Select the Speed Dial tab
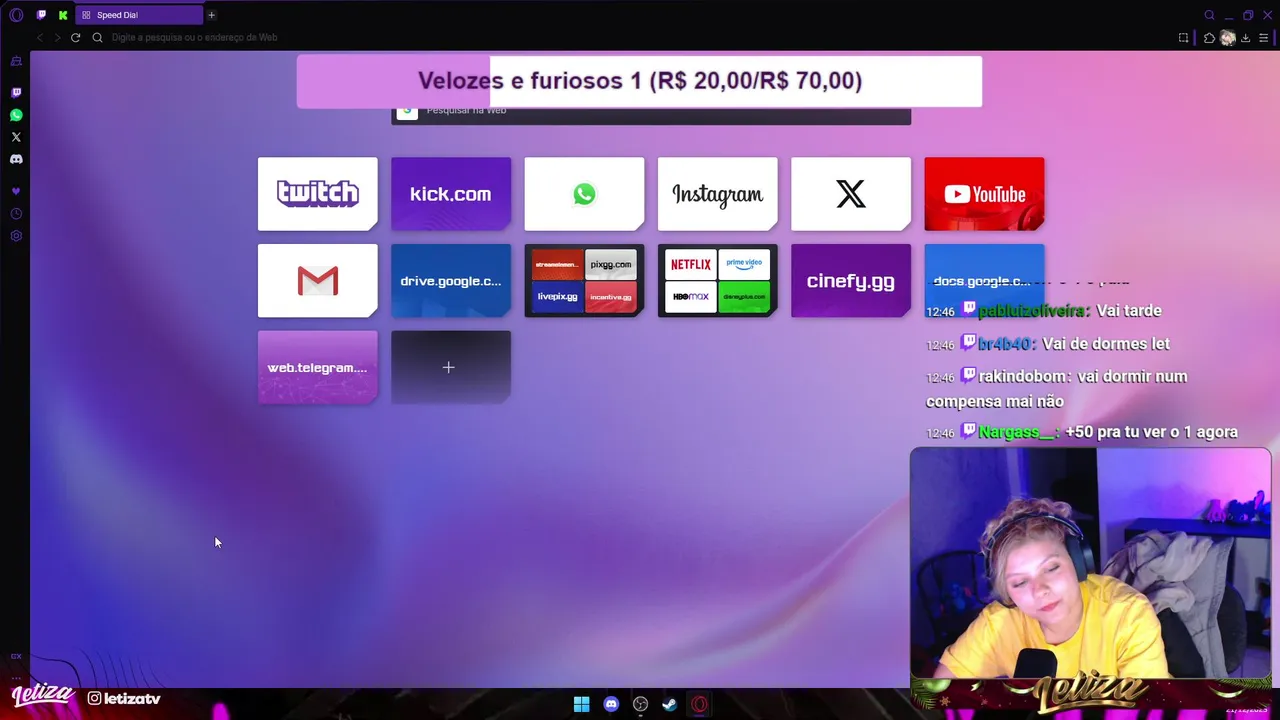The height and width of the screenshot is (720, 1280). point(139,15)
